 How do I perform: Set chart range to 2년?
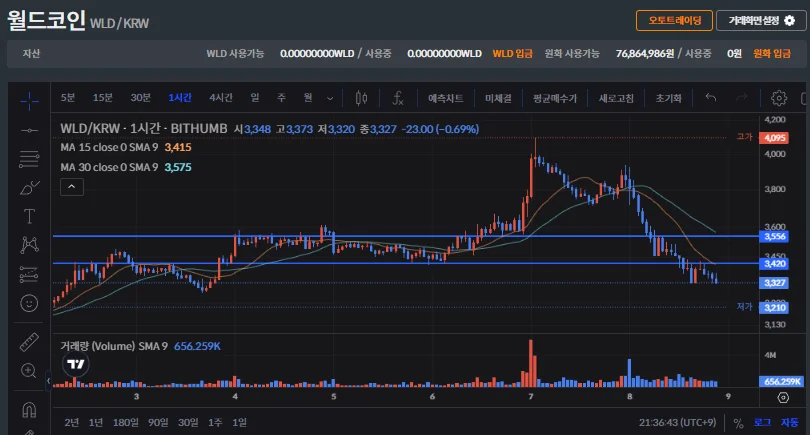(x=71, y=423)
